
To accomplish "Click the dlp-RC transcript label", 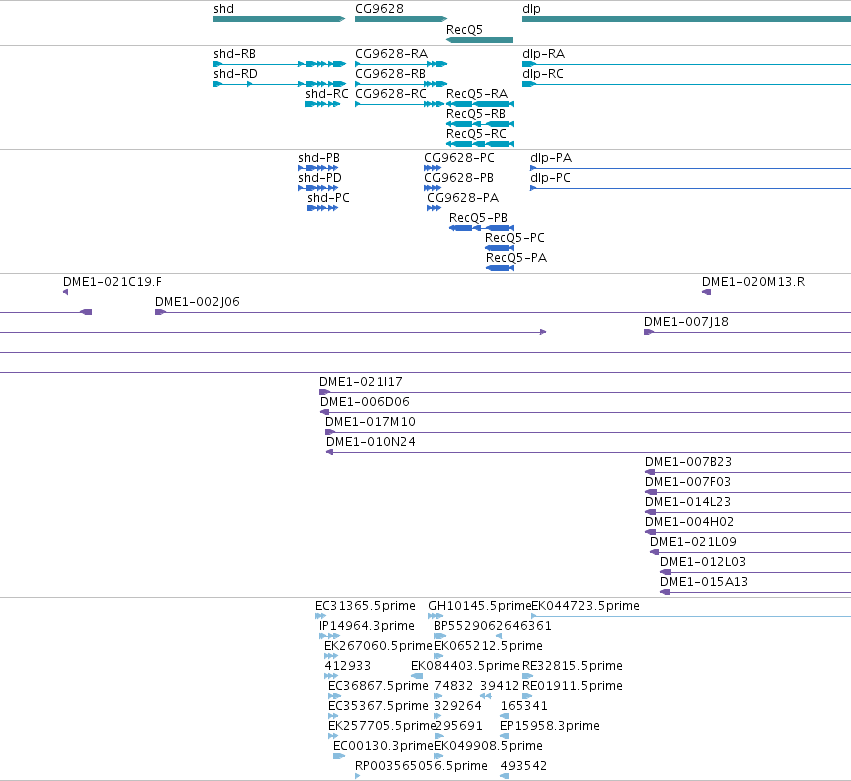I will [543, 74].
